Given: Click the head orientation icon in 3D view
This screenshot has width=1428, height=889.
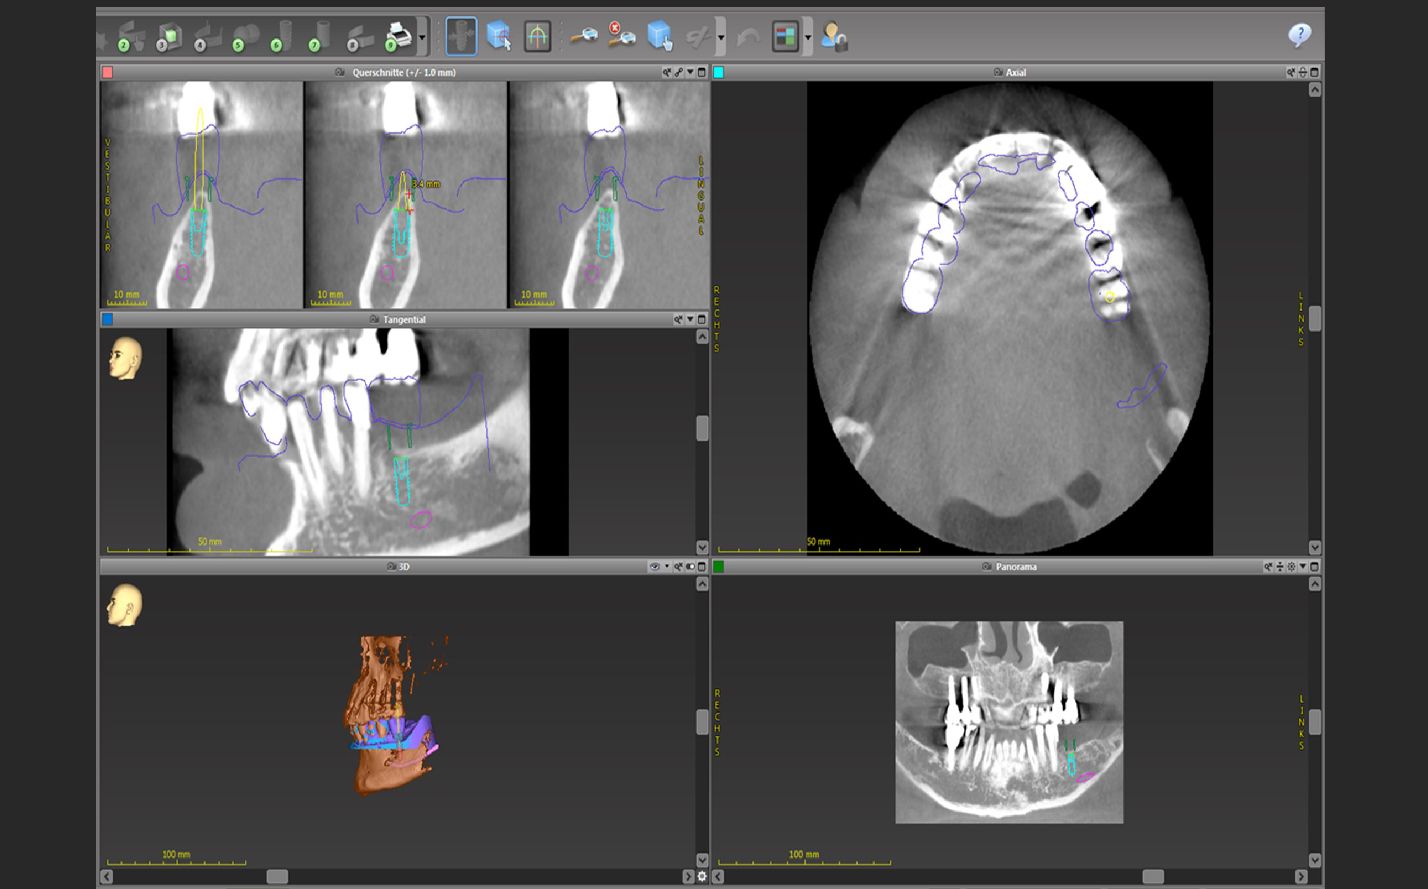Looking at the screenshot, I should [125, 605].
